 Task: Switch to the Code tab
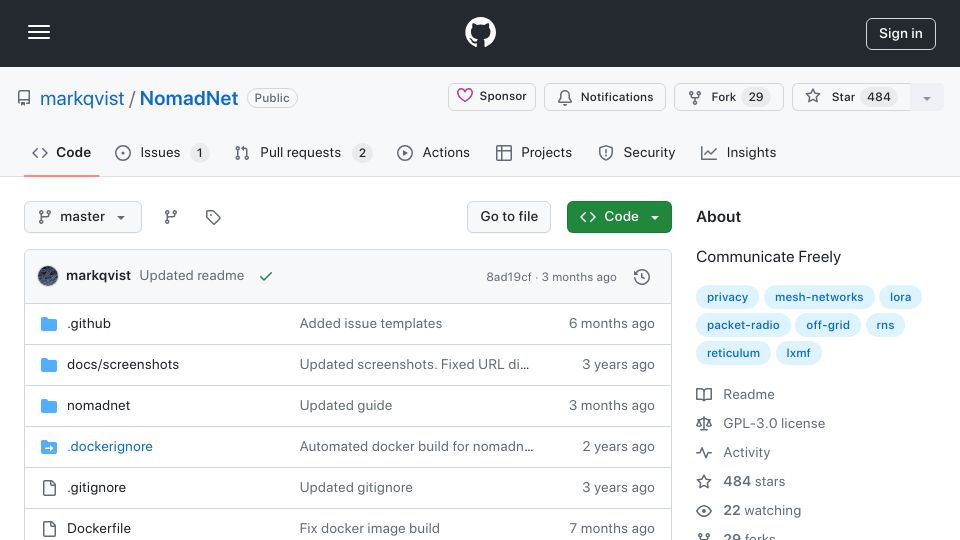(61, 152)
